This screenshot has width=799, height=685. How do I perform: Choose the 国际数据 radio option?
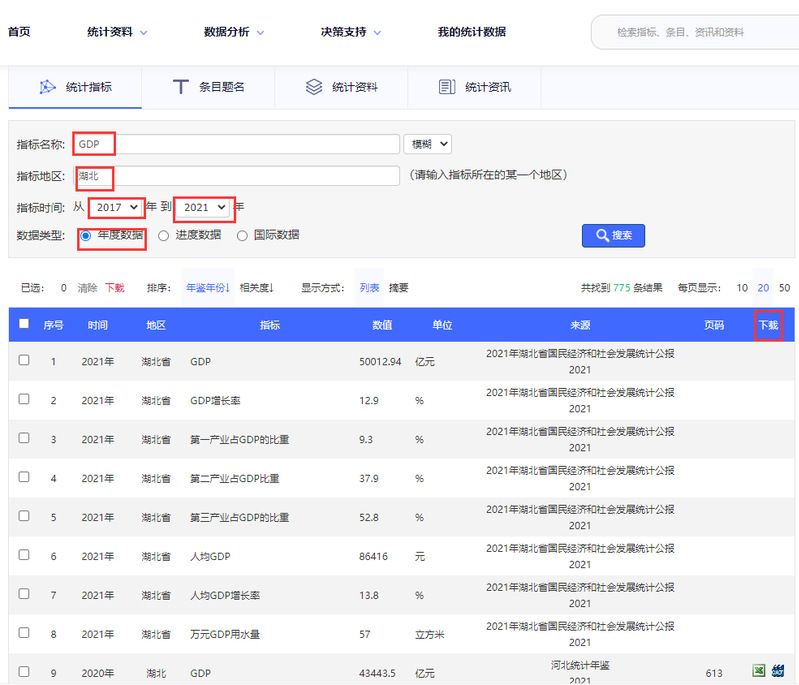(x=242, y=235)
